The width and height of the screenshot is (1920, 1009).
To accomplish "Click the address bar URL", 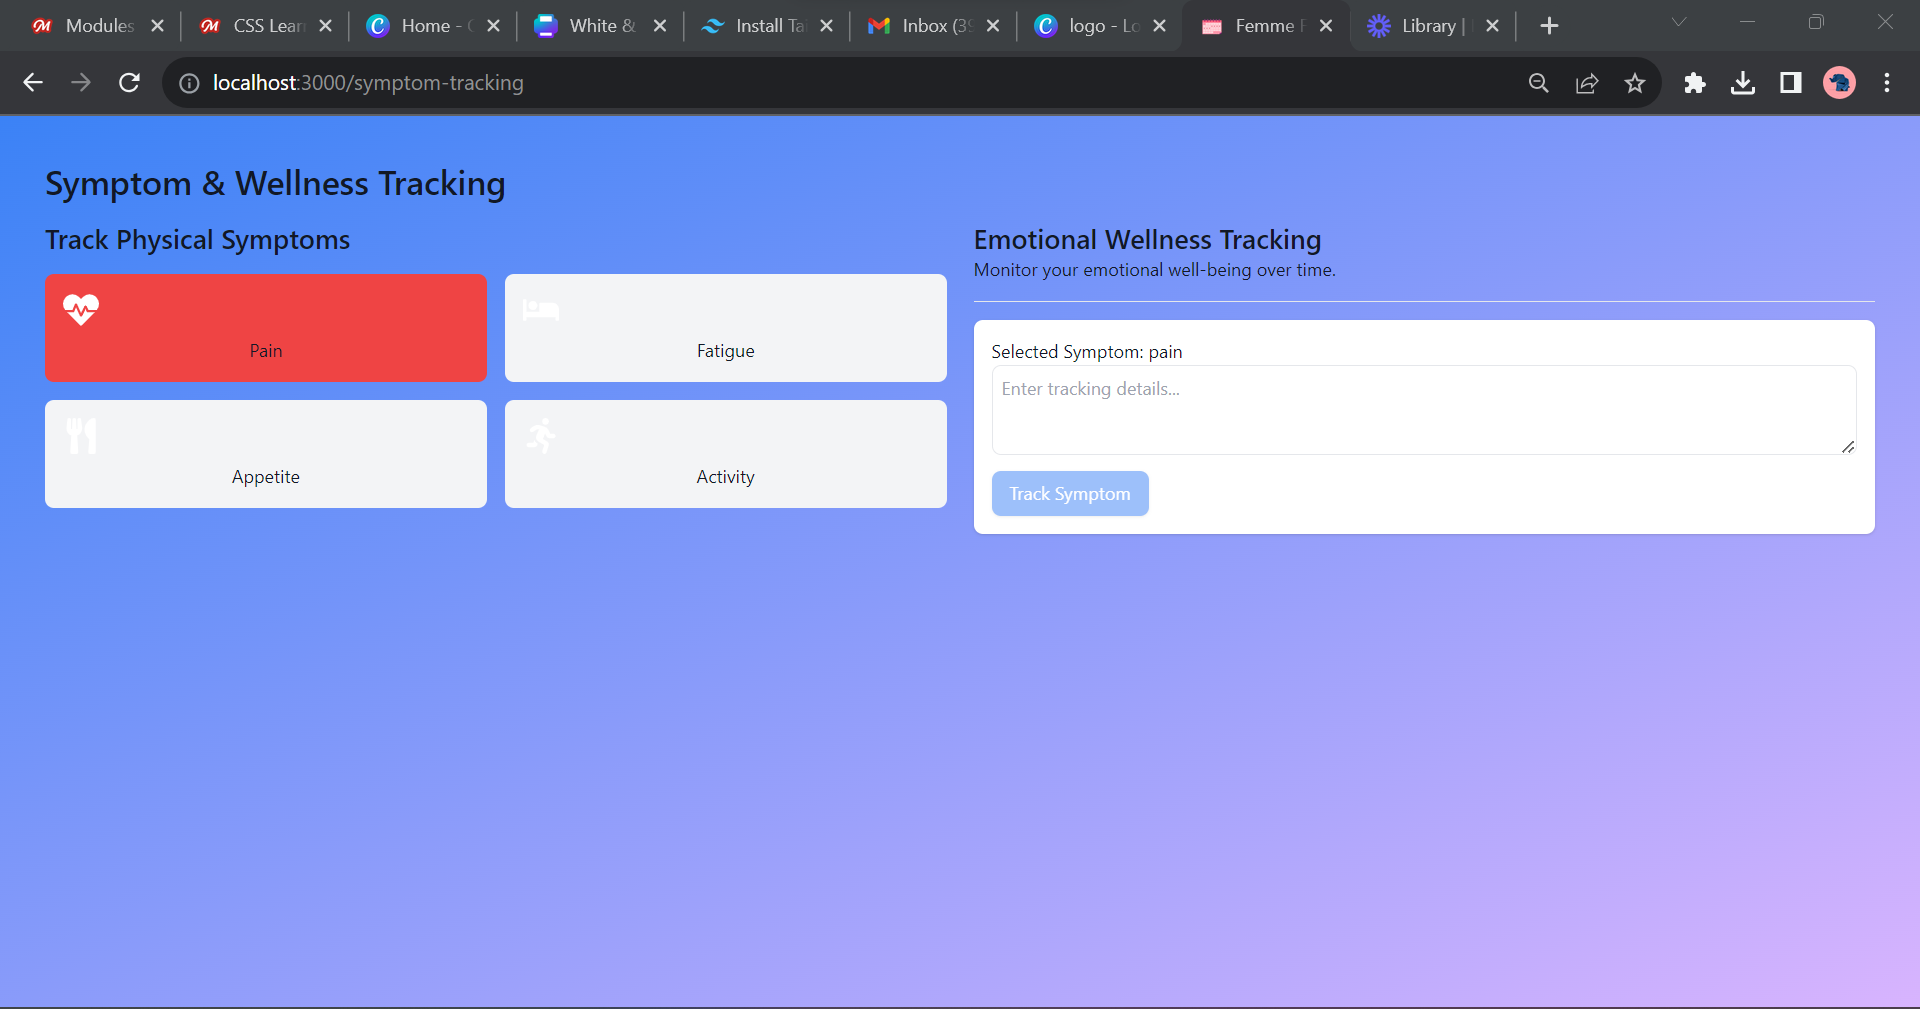I will pos(368,83).
